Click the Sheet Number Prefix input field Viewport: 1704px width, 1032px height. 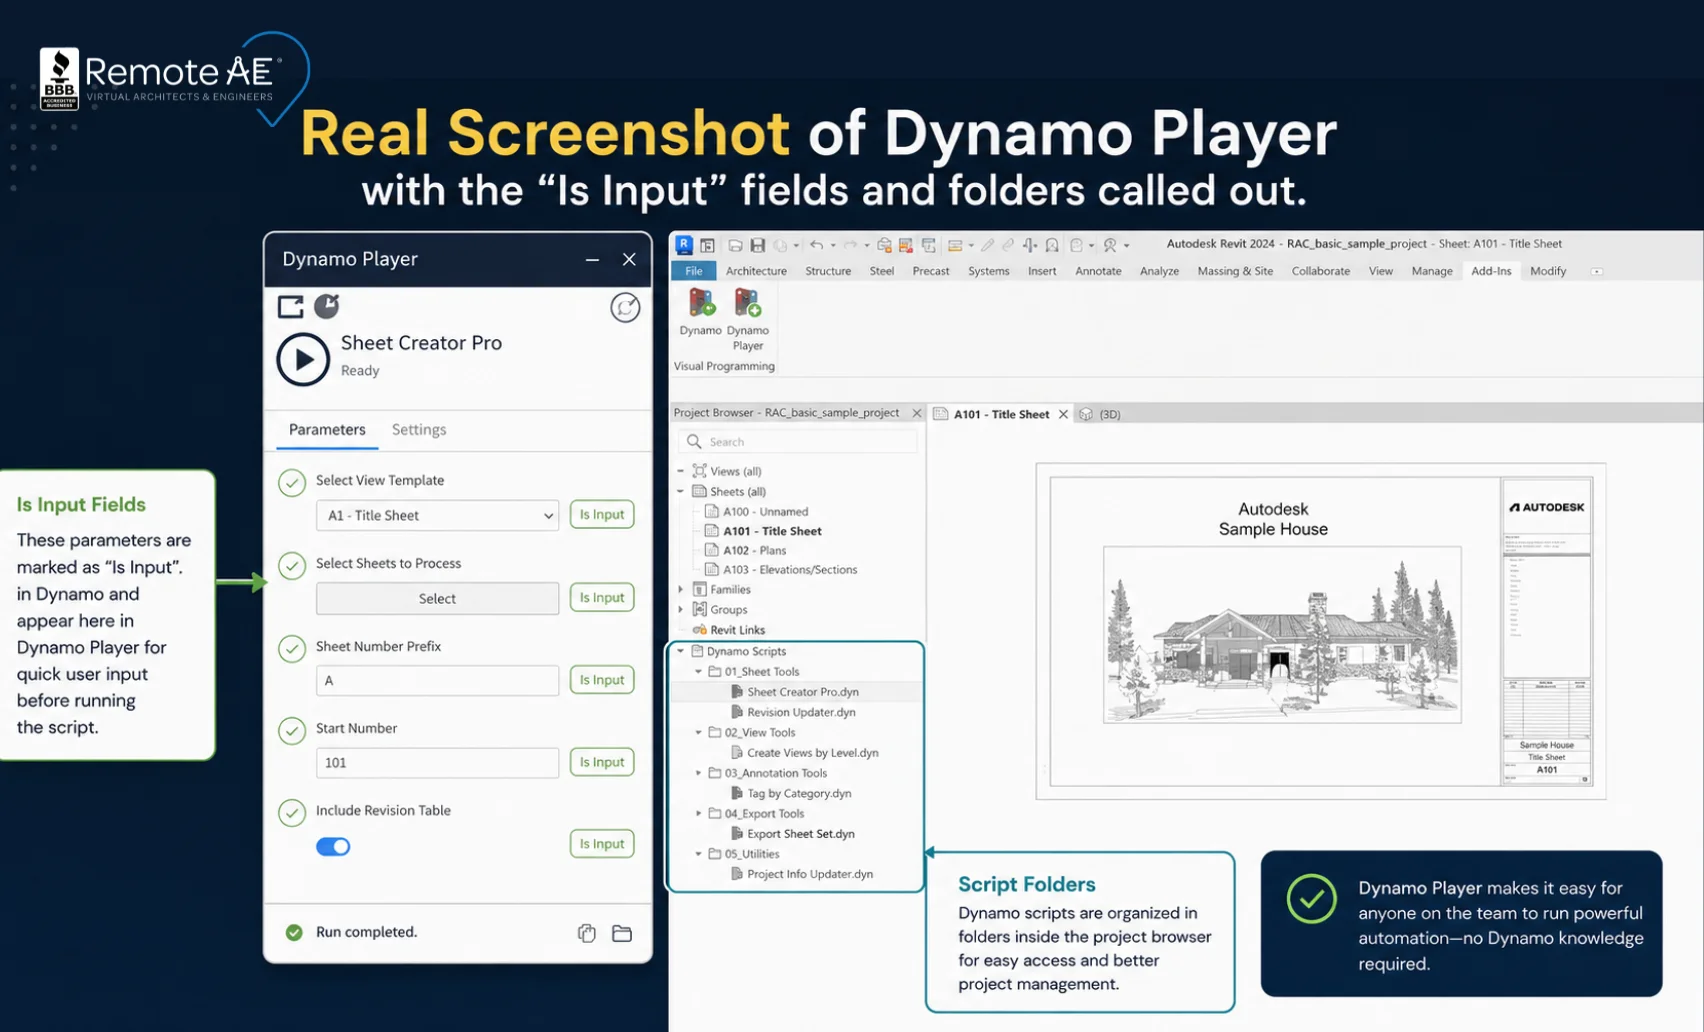[x=437, y=680]
